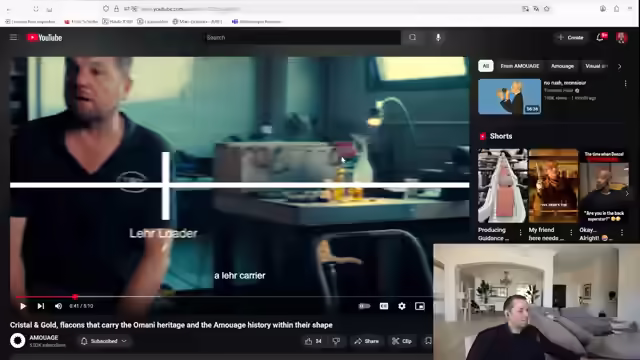Screen dimensions: 640x360
Task: Go to YouTube home via logo
Action: pos(44,38)
